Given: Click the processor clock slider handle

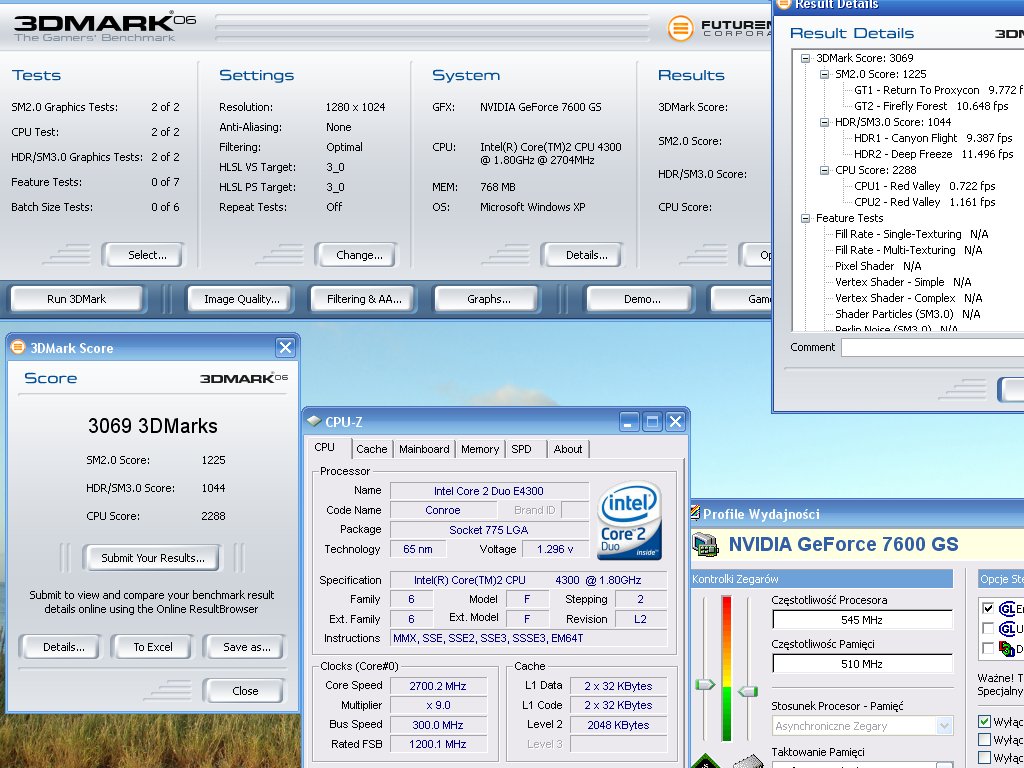Looking at the screenshot, I should [x=705, y=684].
